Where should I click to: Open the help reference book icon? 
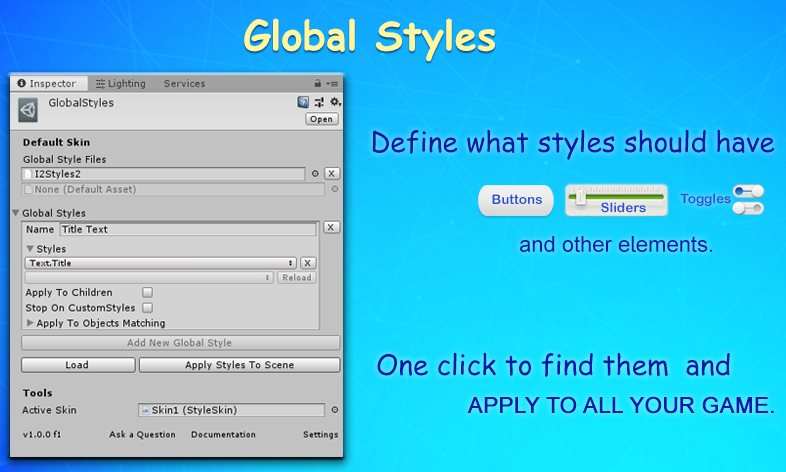click(x=303, y=102)
